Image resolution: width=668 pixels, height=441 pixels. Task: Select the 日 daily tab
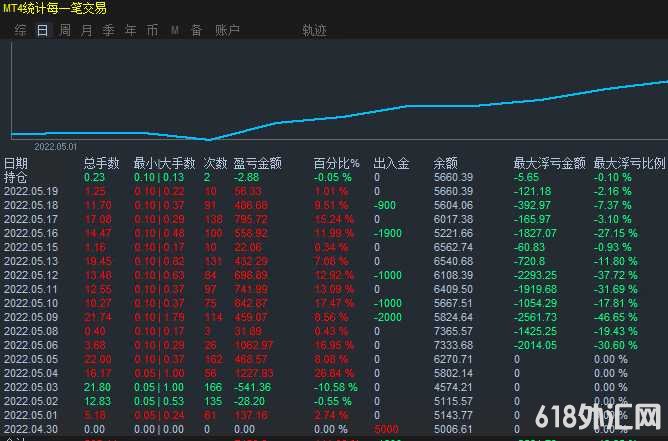pos(42,30)
